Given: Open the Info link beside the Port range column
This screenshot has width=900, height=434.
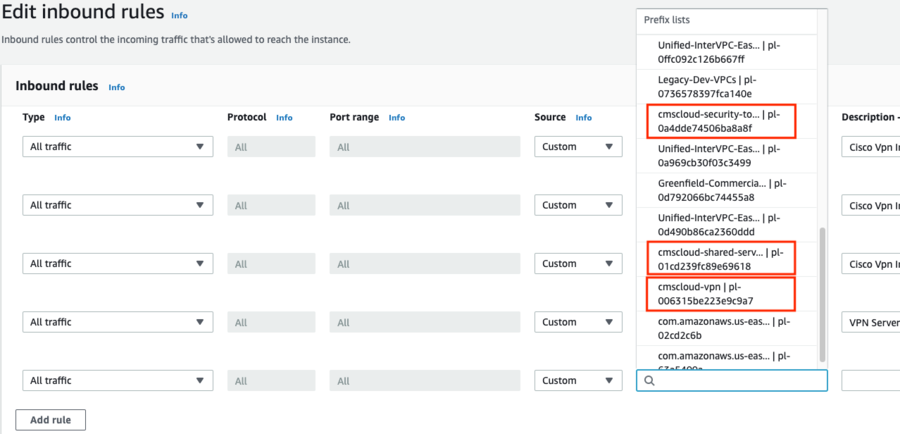Looking at the screenshot, I should pos(397,117).
